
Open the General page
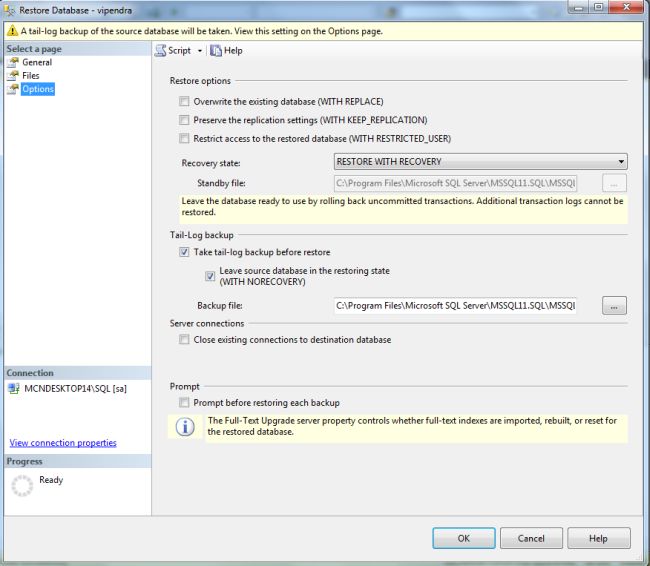coord(37,62)
